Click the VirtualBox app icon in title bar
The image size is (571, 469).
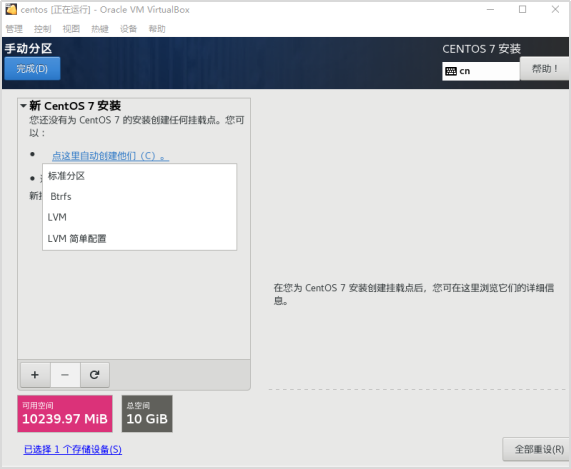[11, 9]
